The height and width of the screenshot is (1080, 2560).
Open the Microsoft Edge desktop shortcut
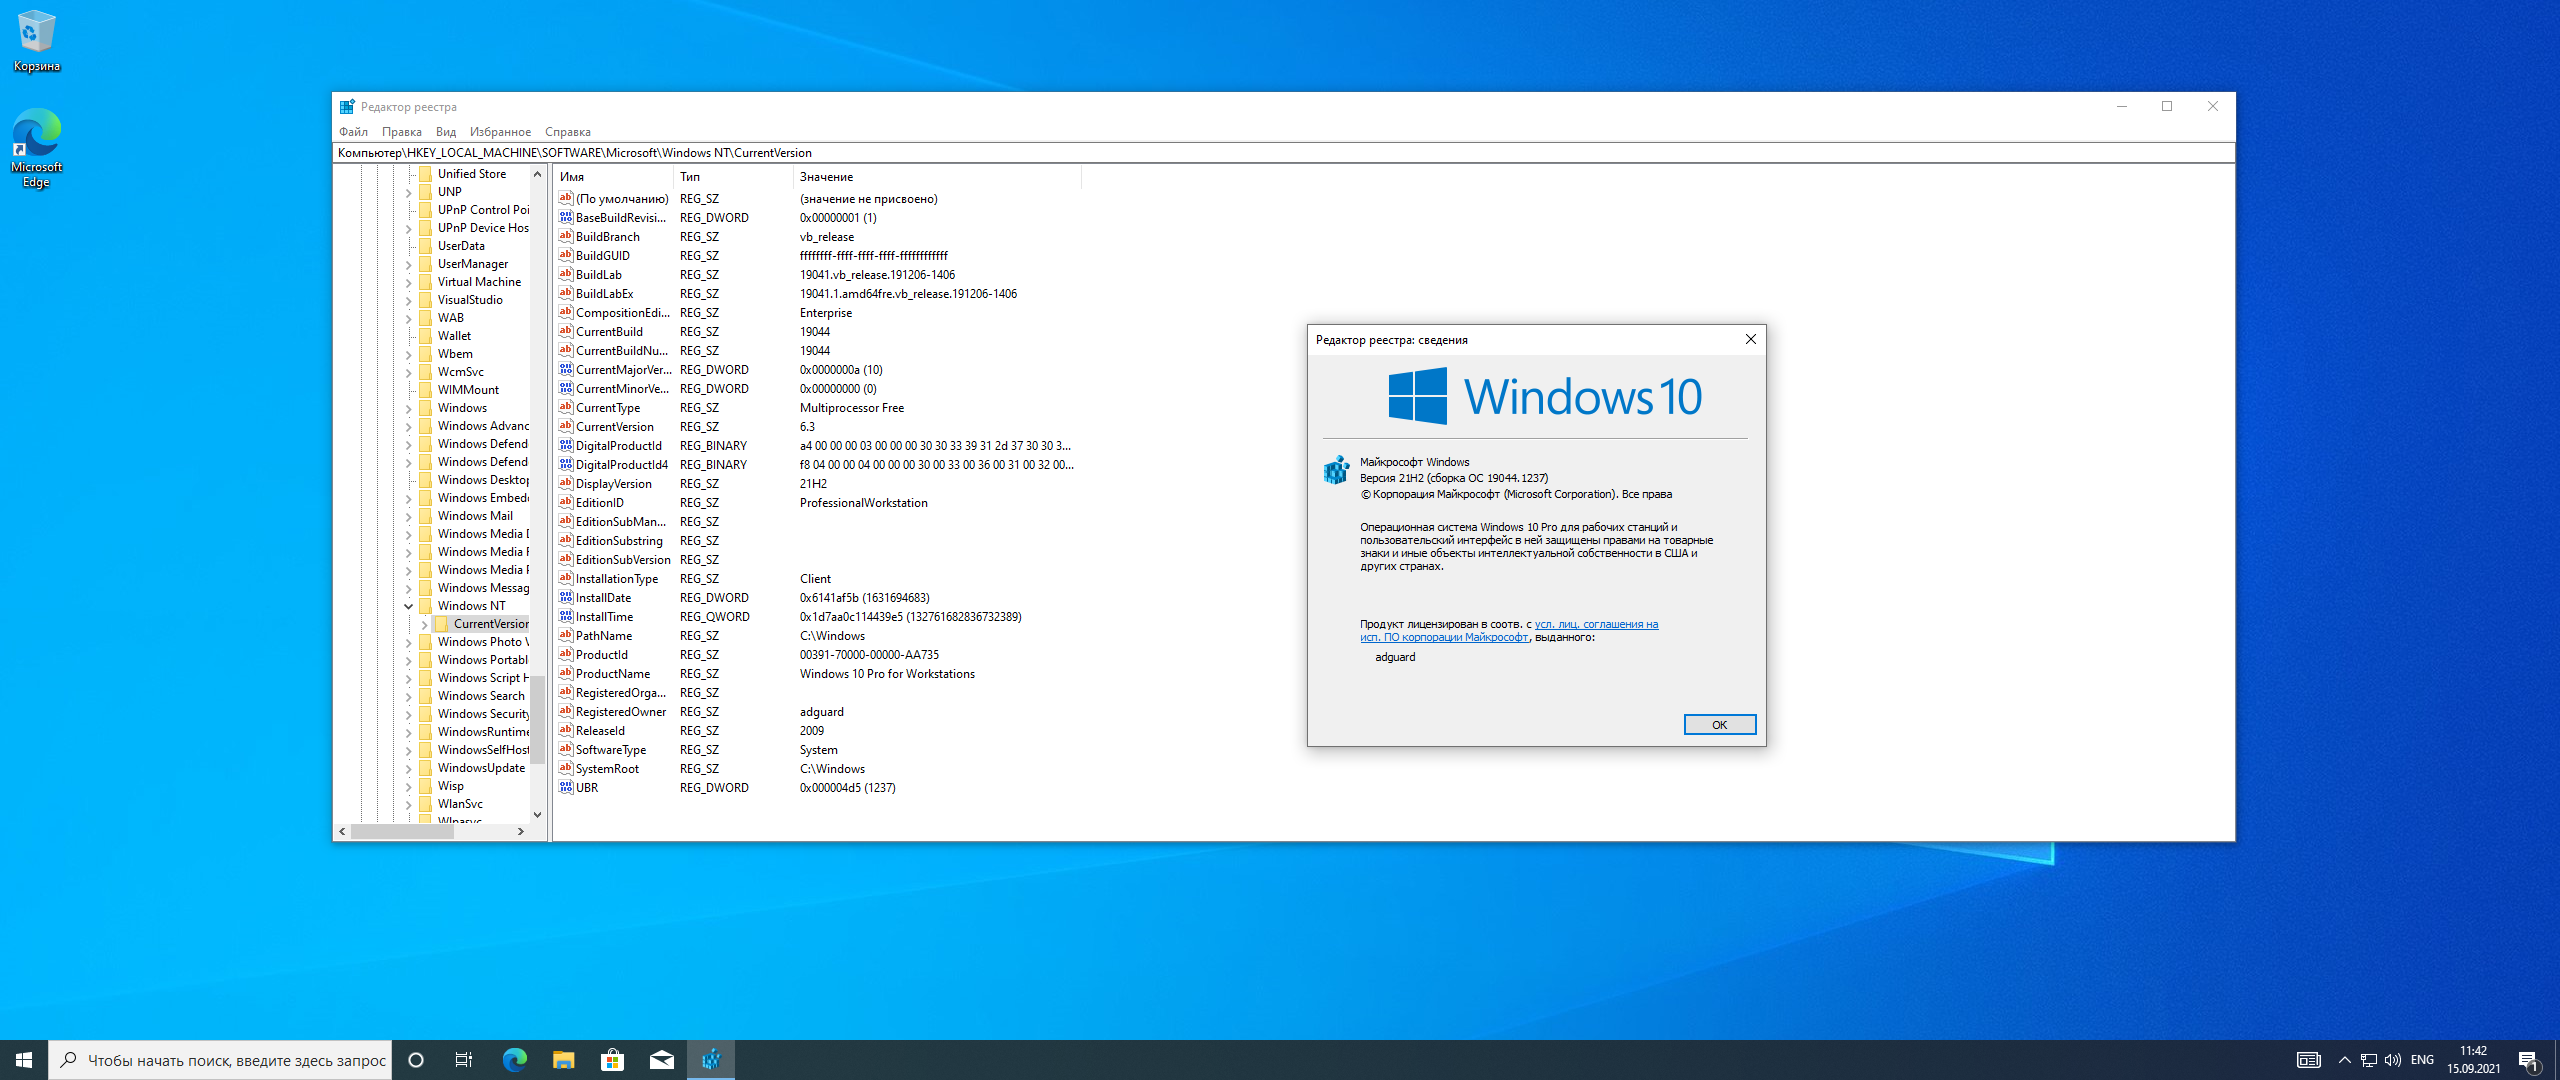[x=36, y=148]
